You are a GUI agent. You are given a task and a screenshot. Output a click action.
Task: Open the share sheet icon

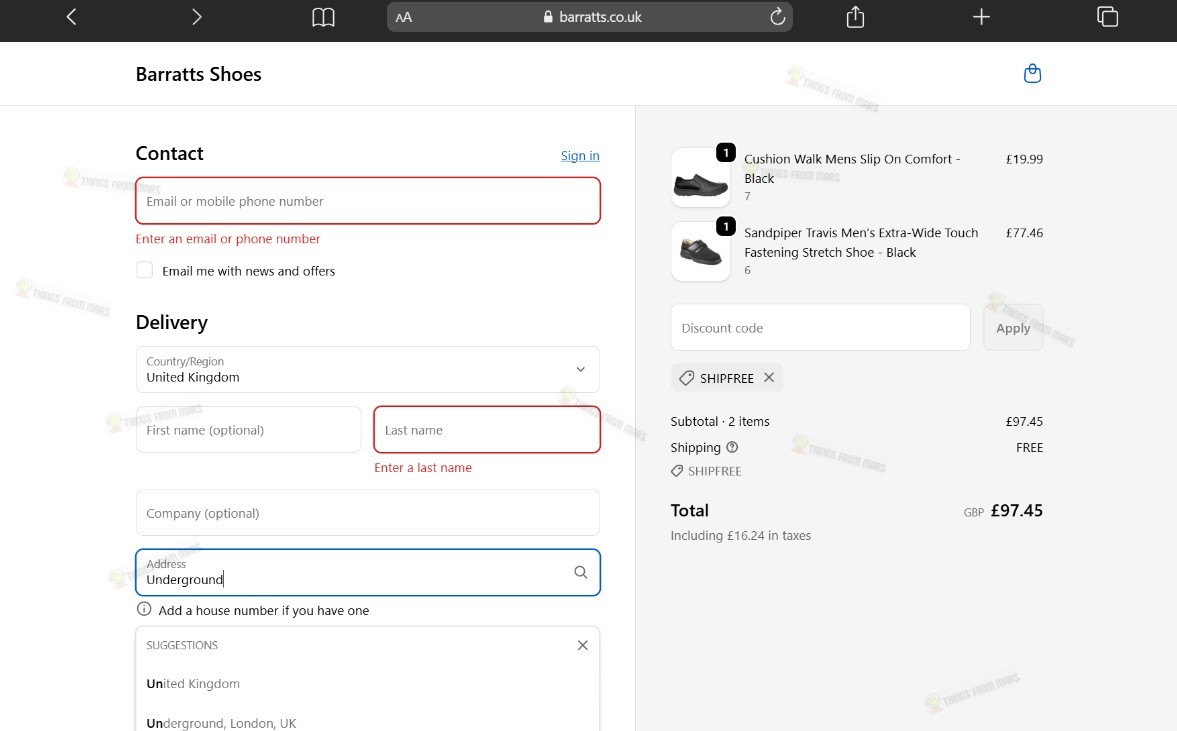856,17
